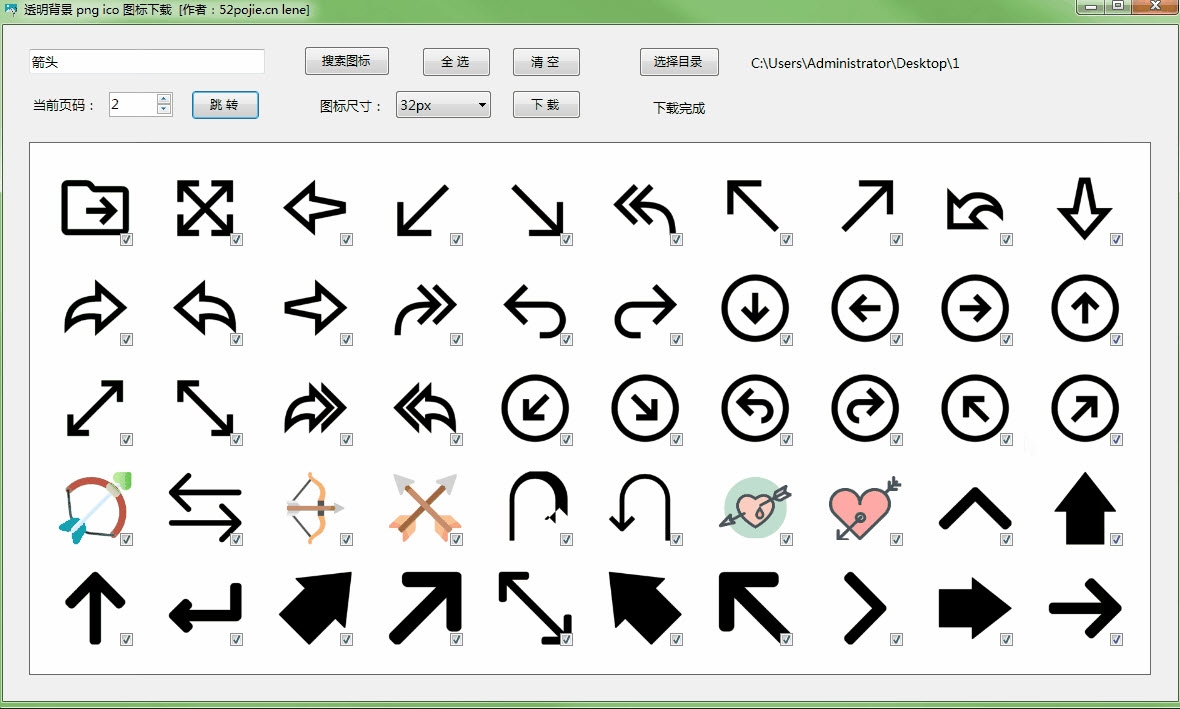The height and width of the screenshot is (709, 1180).
Task: Decrease page number with down spinner arrow
Action: tap(164, 110)
